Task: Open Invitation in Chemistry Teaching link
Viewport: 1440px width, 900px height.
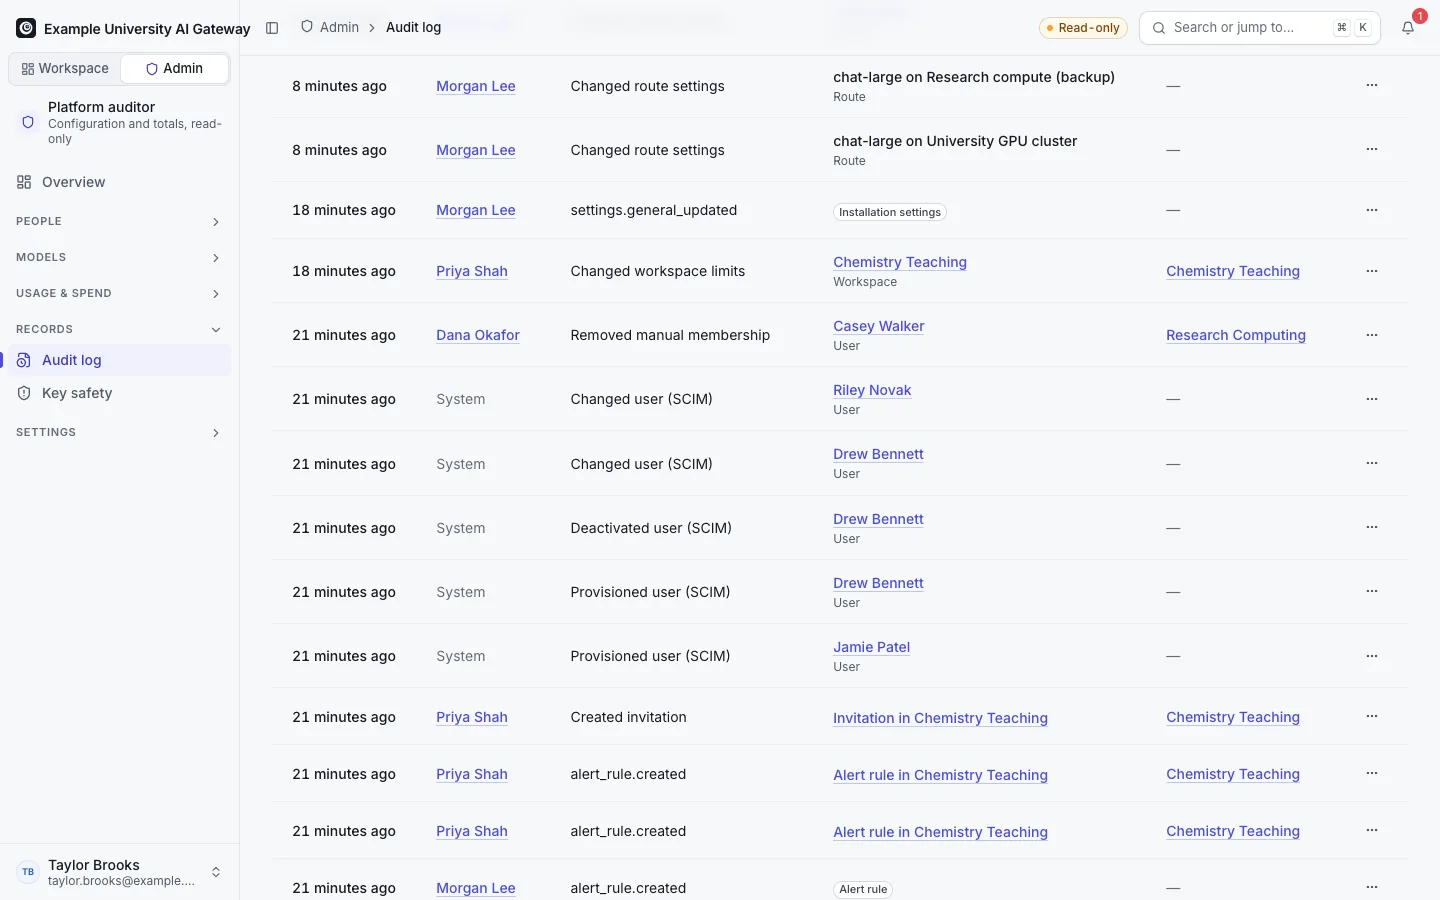Action: point(940,718)
